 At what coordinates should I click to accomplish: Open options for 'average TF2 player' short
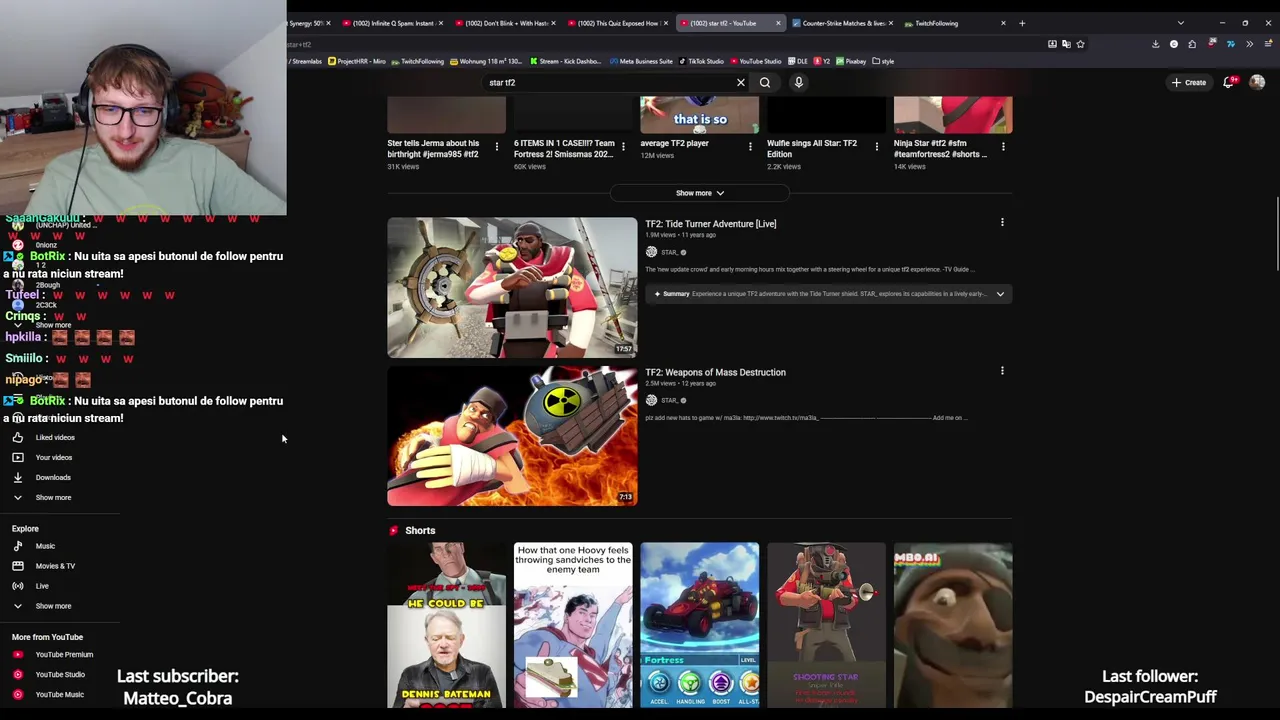tap(750, 147)
